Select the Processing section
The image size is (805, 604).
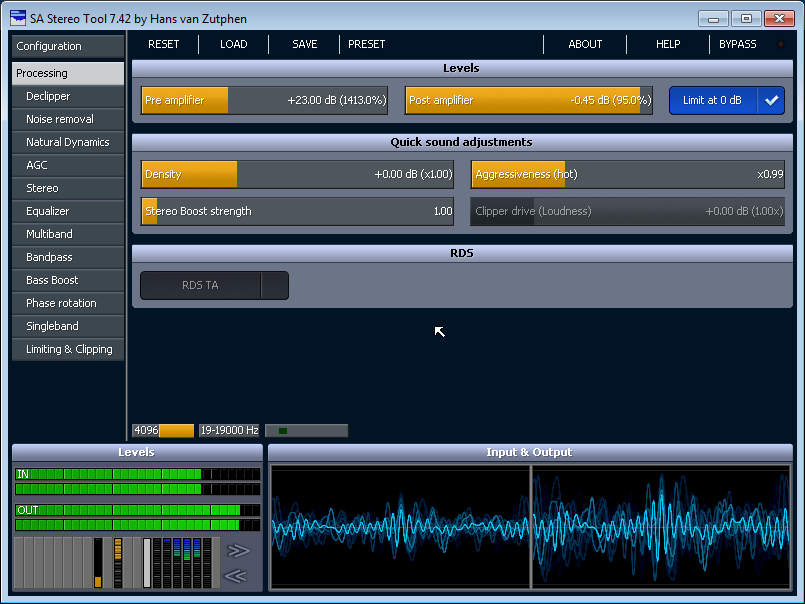click(68, 73)
